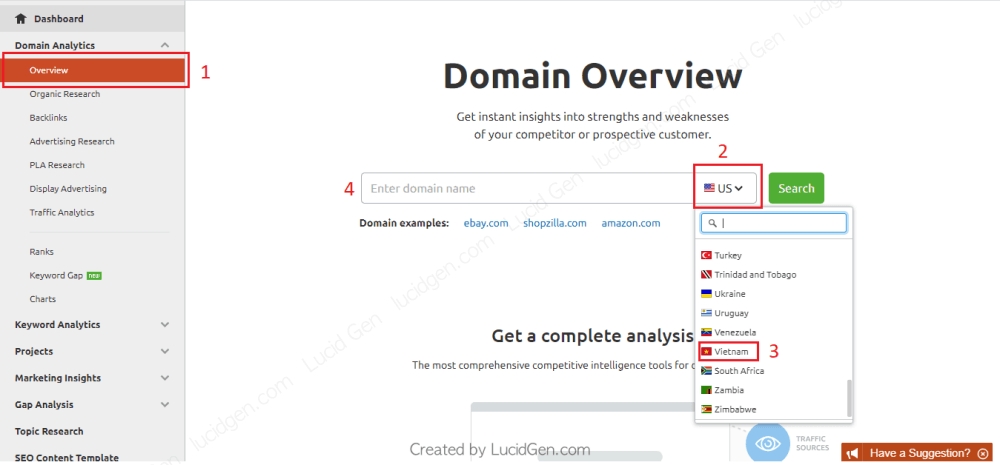Open PLA Research
Viewport: 1000px width, 465px height.
click(x=57, y=165)
